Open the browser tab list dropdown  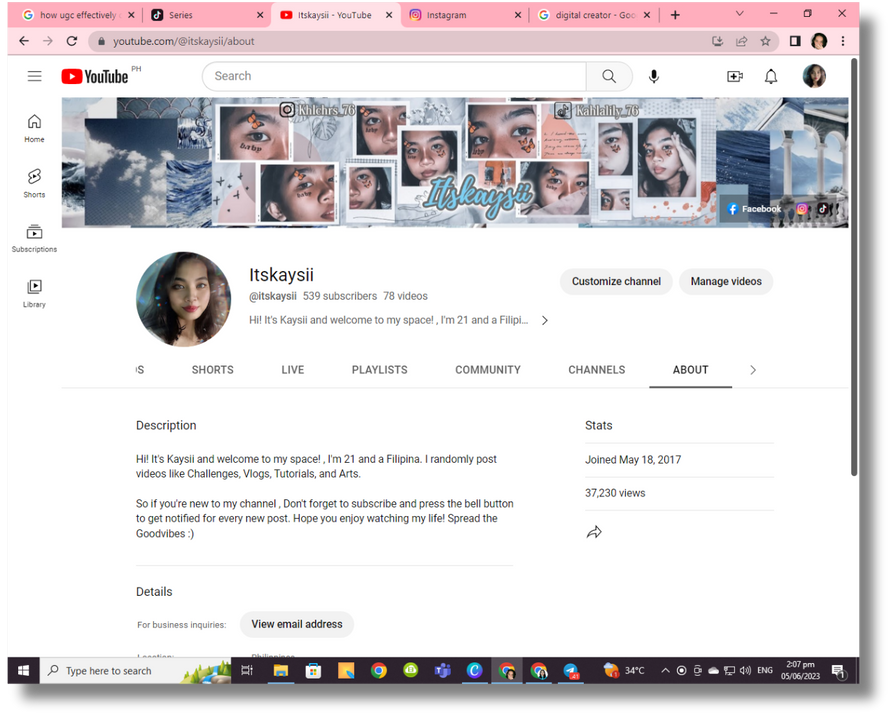point(740,15)
